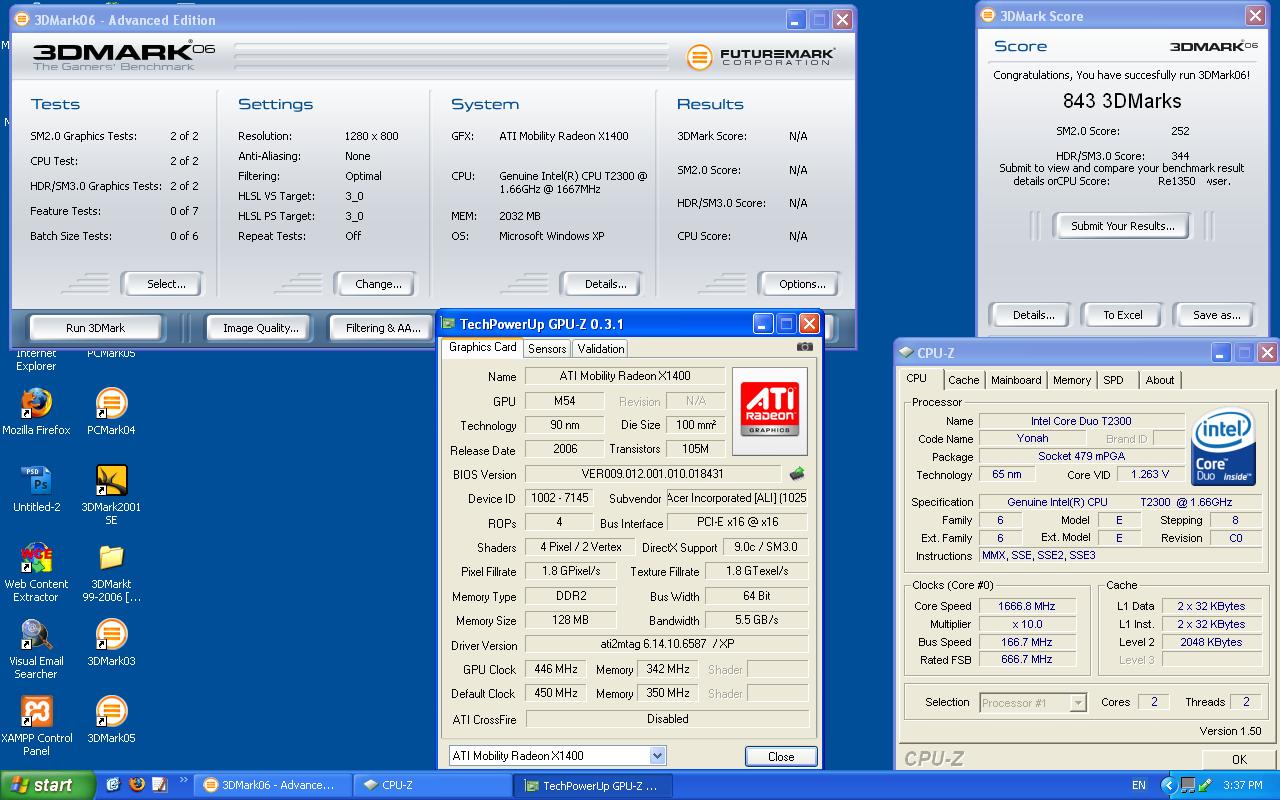The width and height of the screenshot is (1280, 800).
Task: Click the Windows start button
Action: pyautogui.click(x=47, y=785)
